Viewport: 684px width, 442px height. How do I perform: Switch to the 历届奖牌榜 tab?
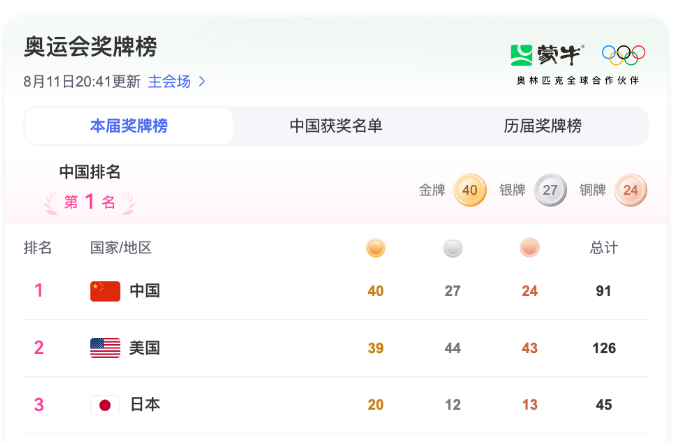click(543, 126)
